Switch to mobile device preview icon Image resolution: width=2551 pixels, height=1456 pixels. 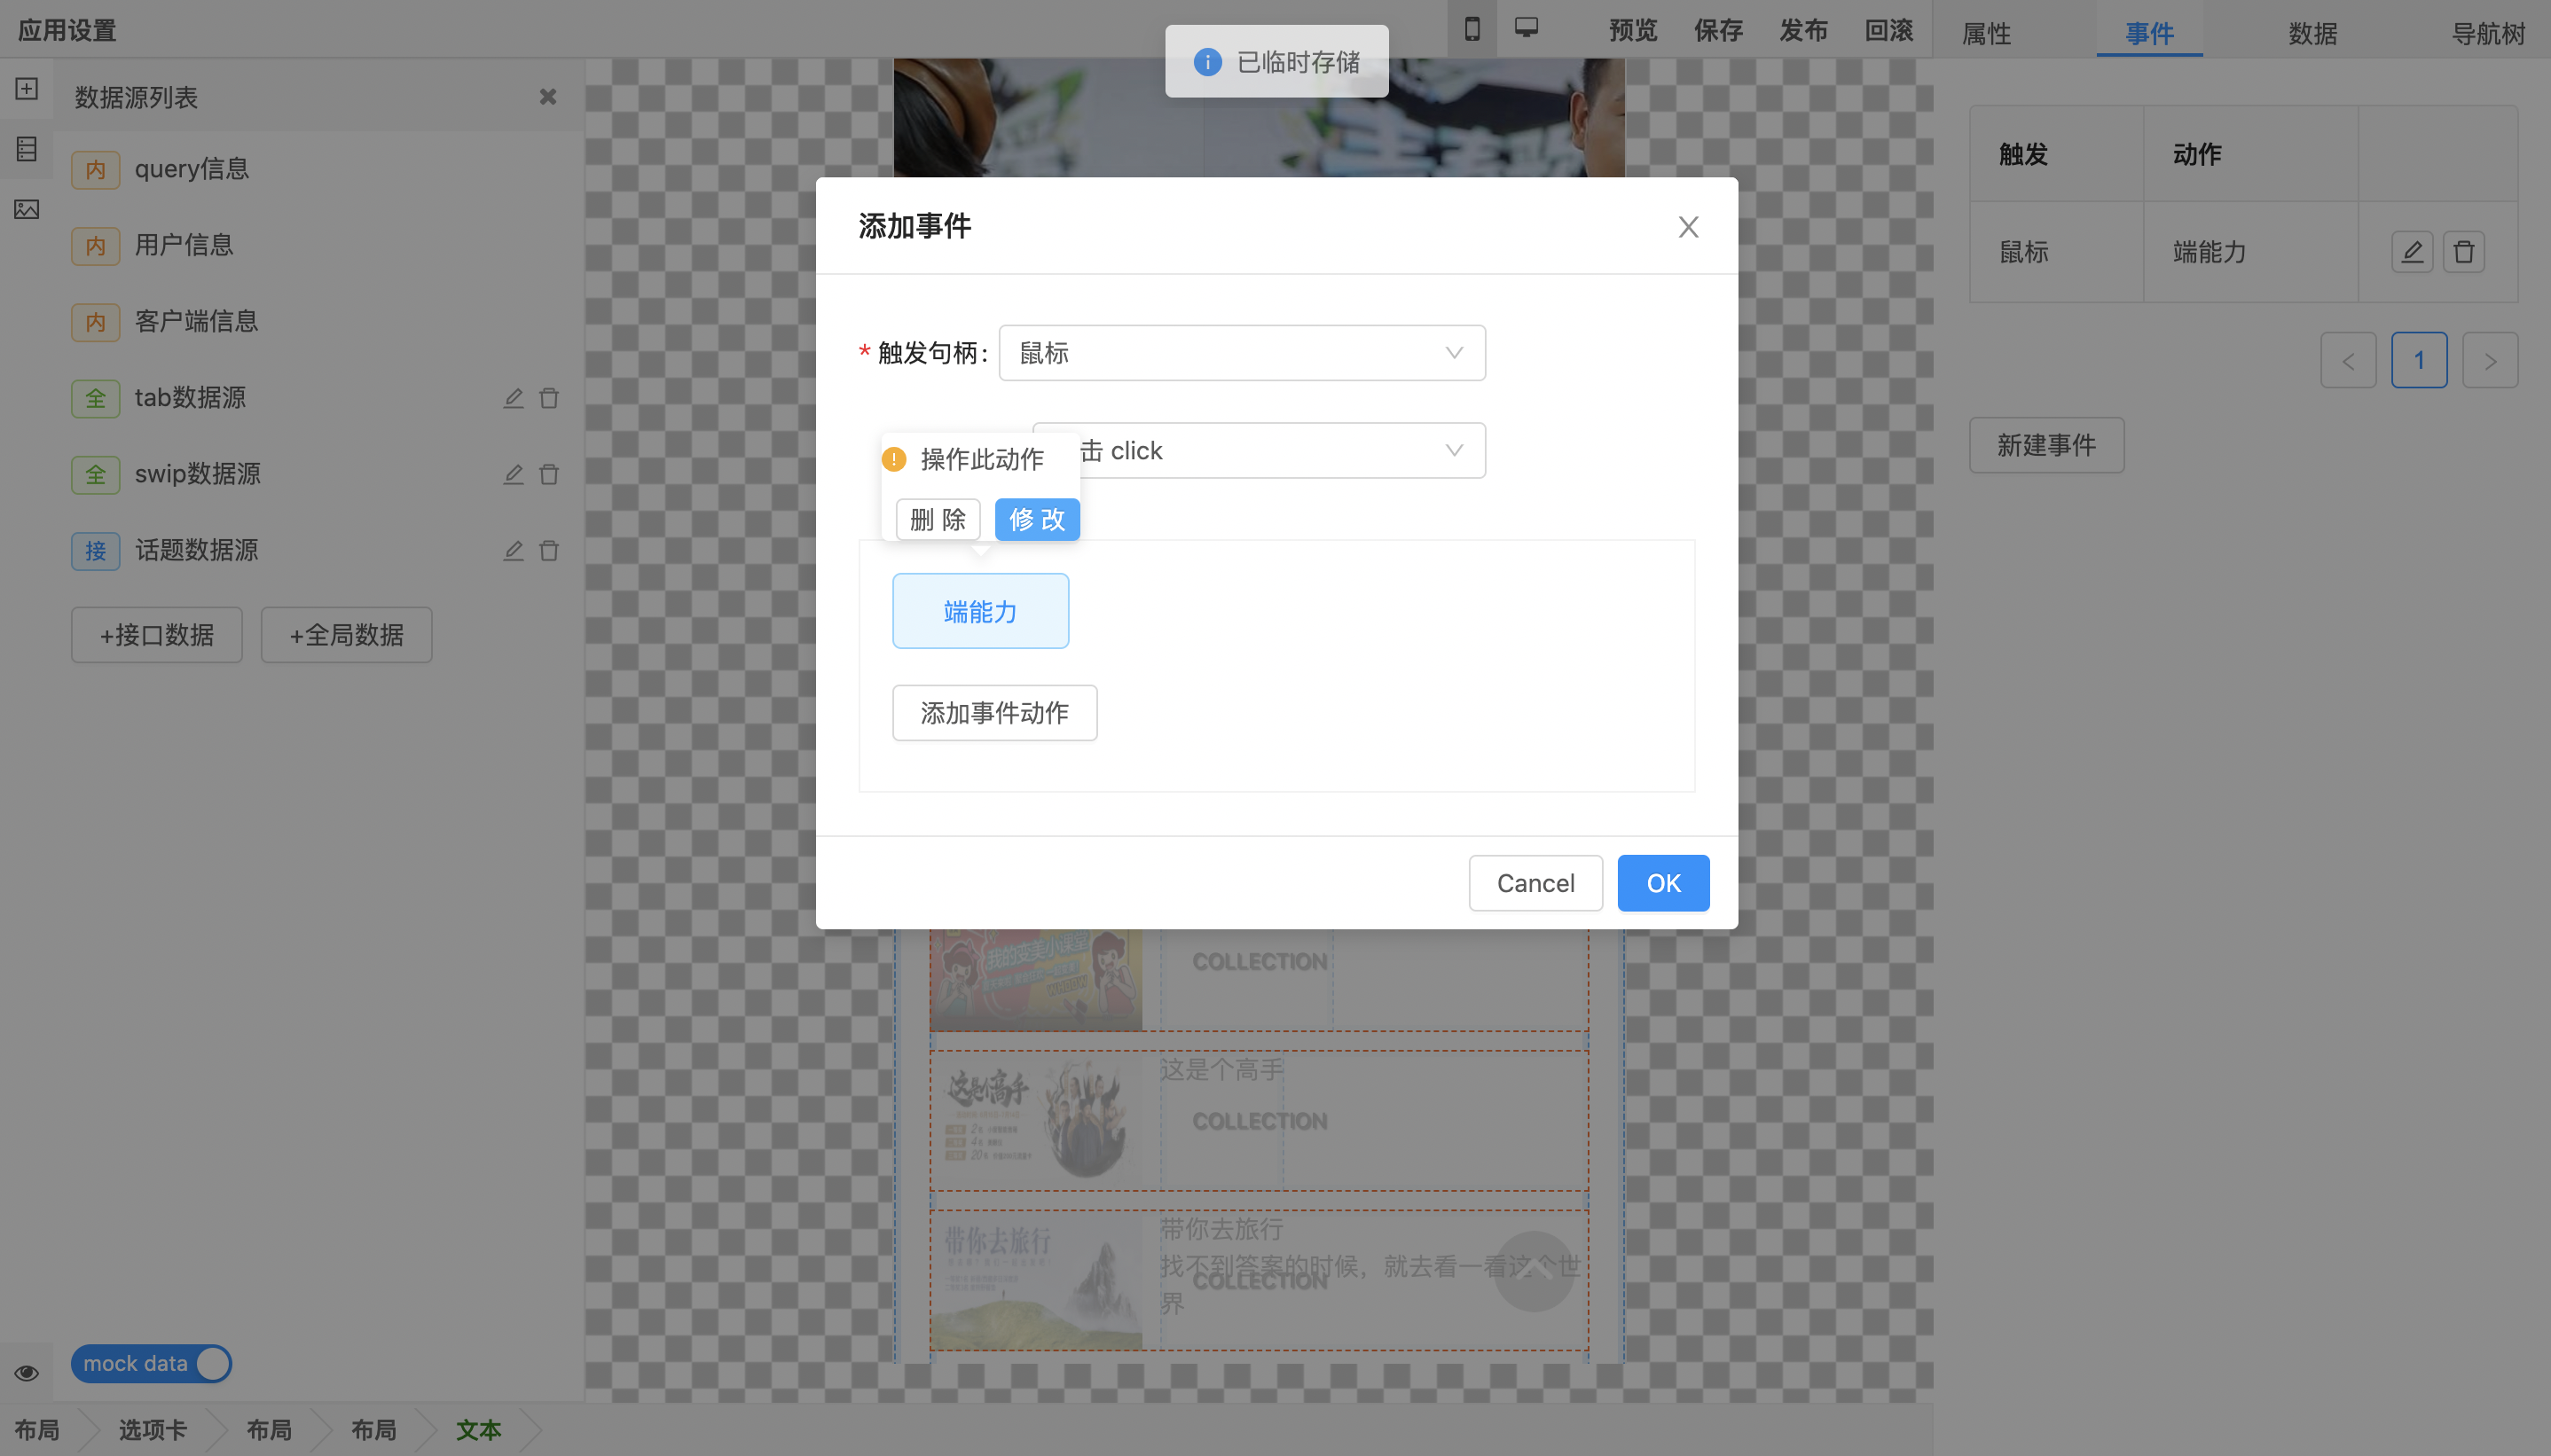[1472, 29]
